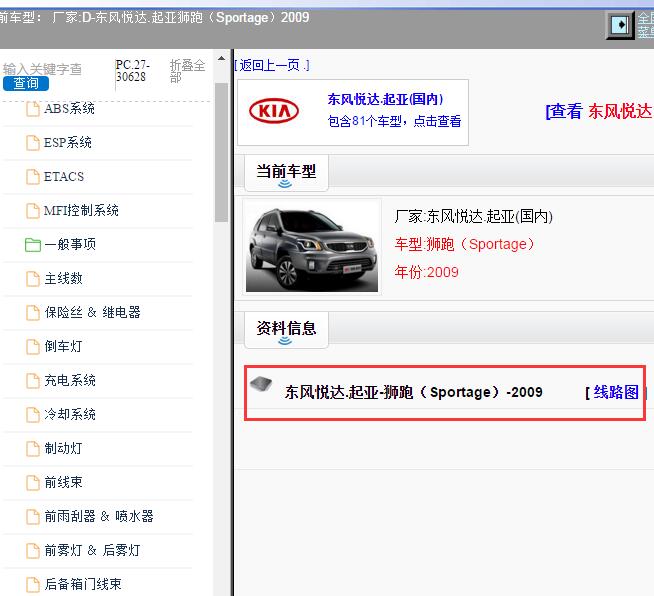
Task: Click the 前雾灯 & 后雾灯 document icon
Action: pyautogui.click(x=33, y=551)
